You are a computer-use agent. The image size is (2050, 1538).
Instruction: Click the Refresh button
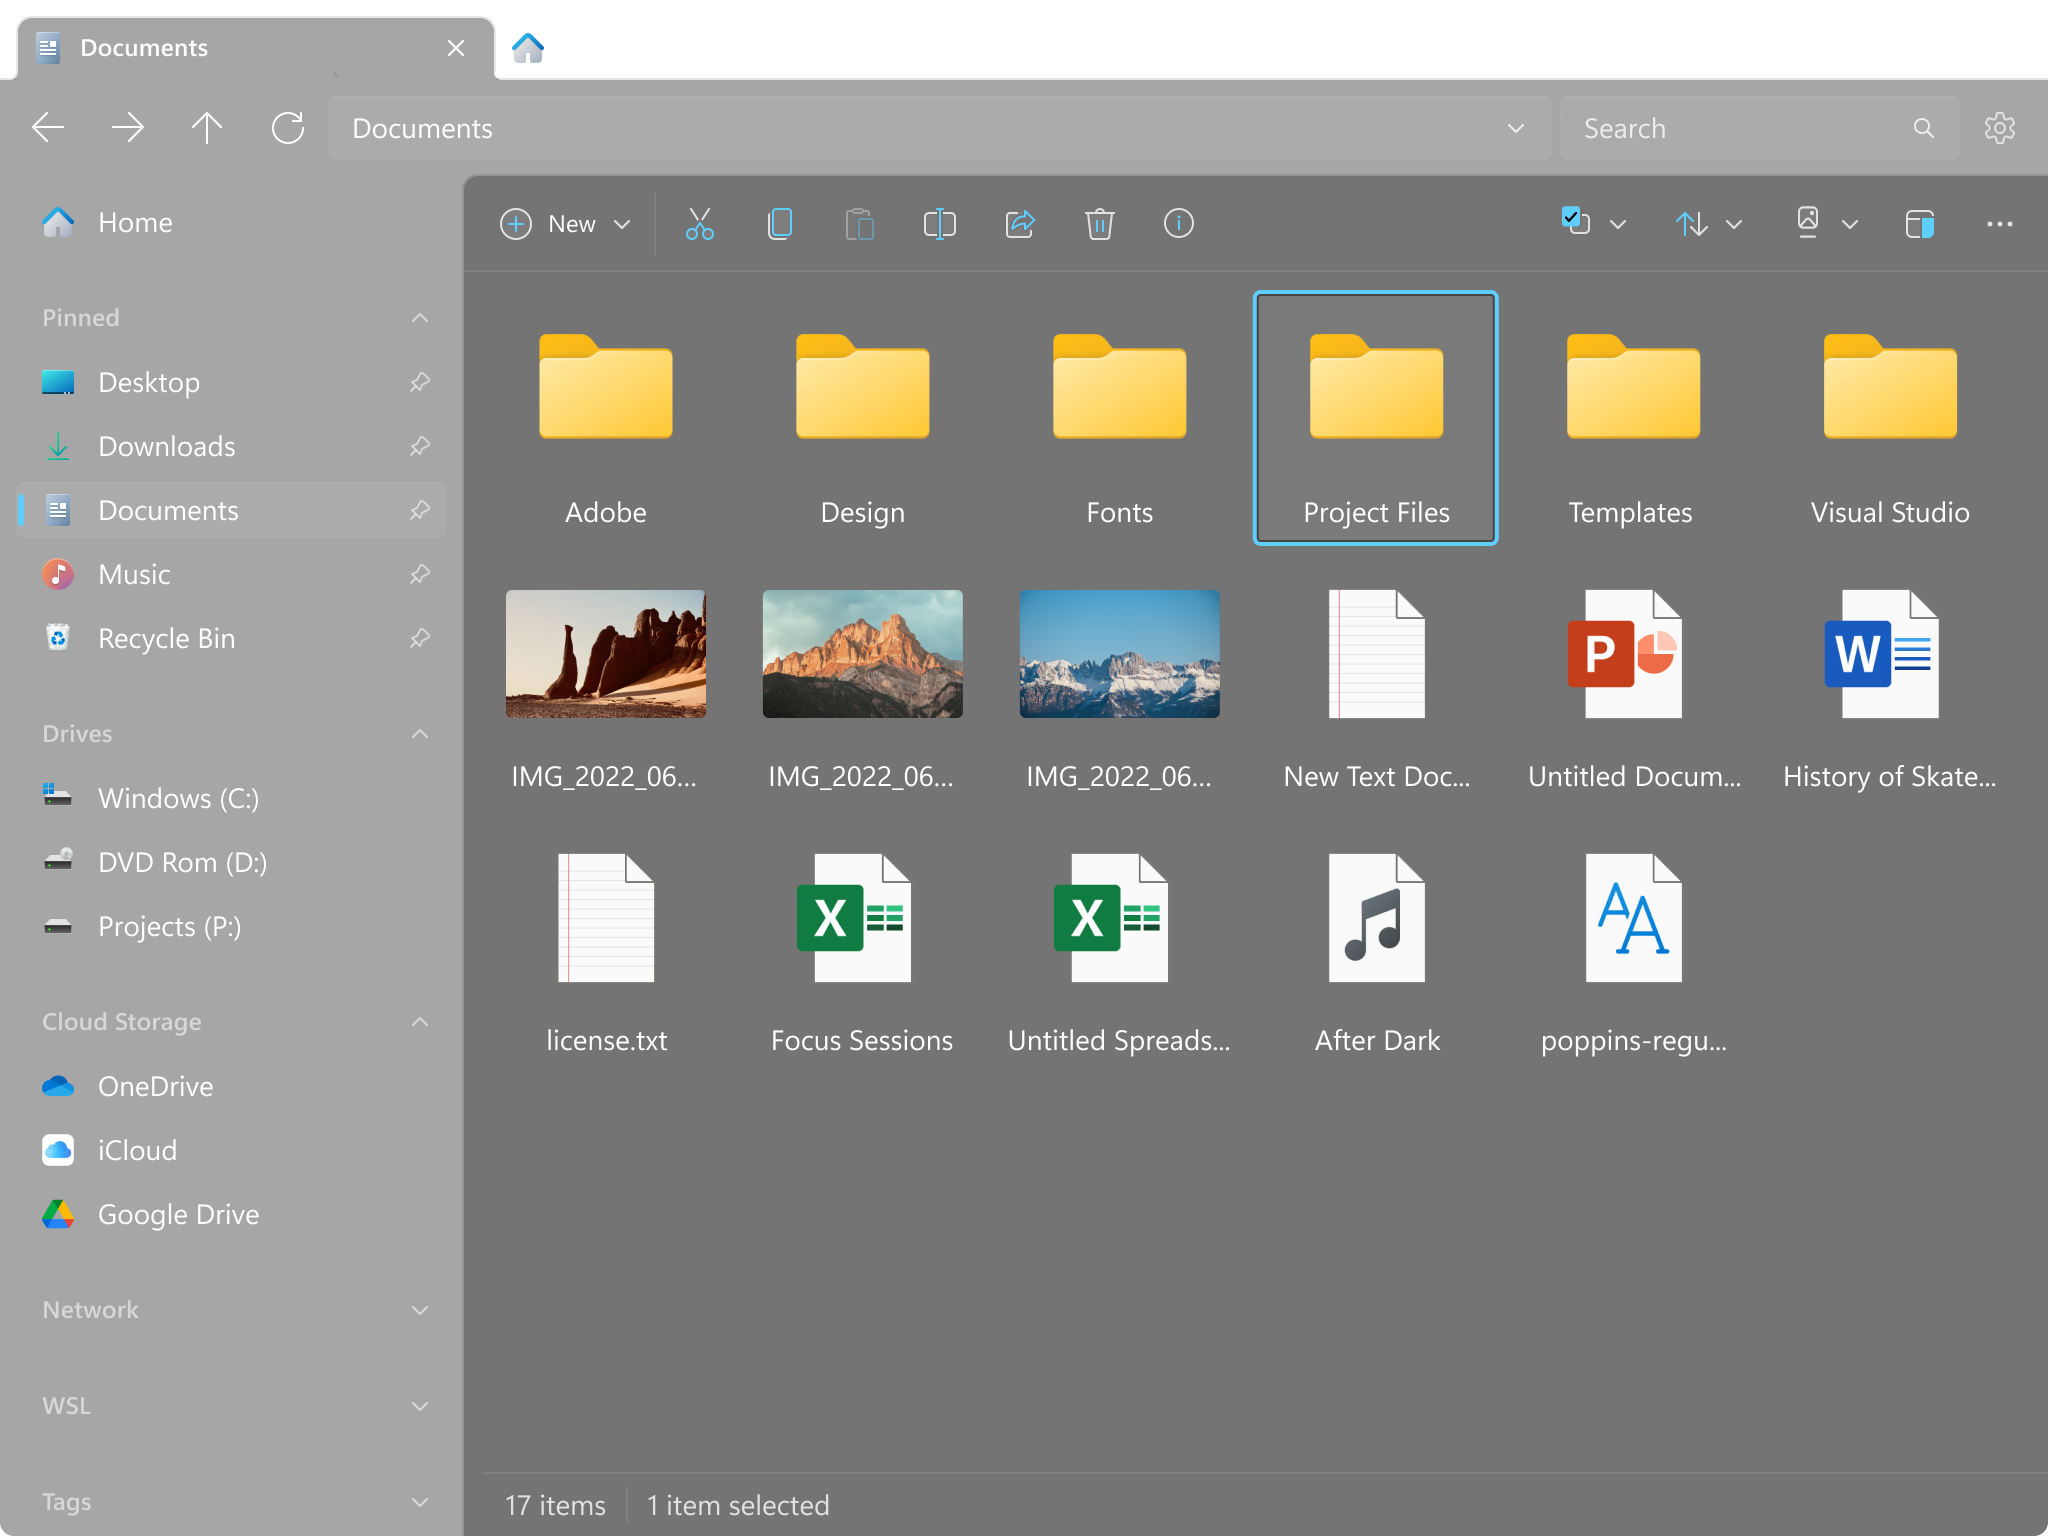point(288,128)
